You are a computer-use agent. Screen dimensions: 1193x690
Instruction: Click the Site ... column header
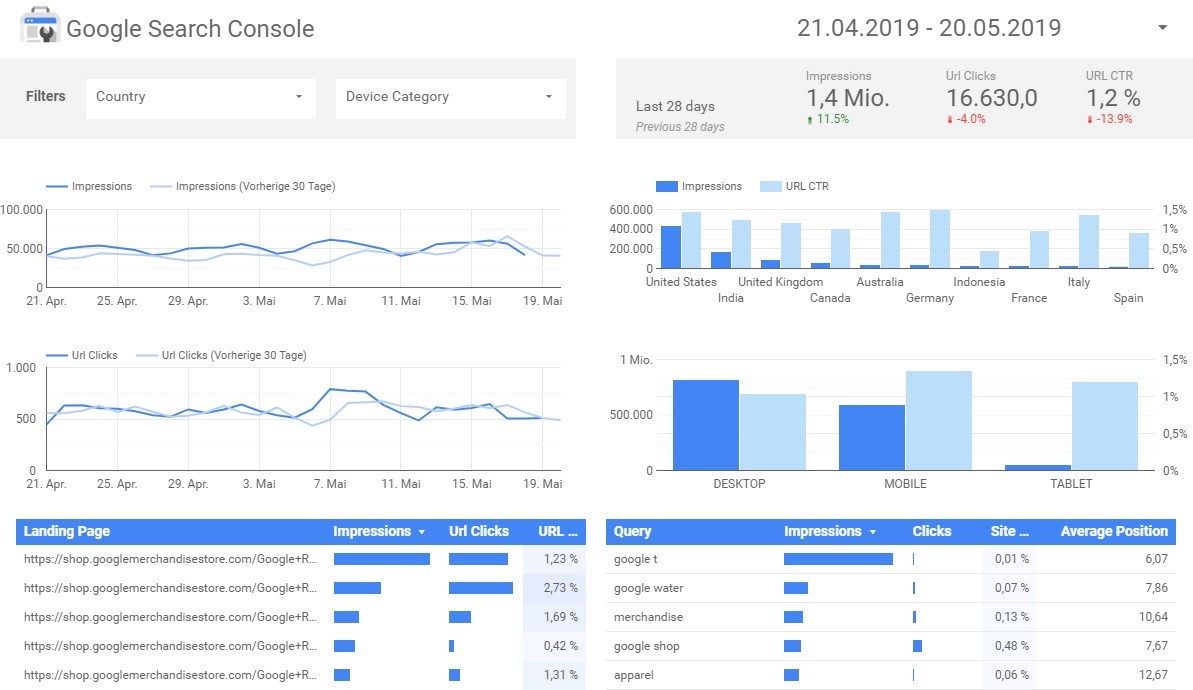(x=1009, y=531)
